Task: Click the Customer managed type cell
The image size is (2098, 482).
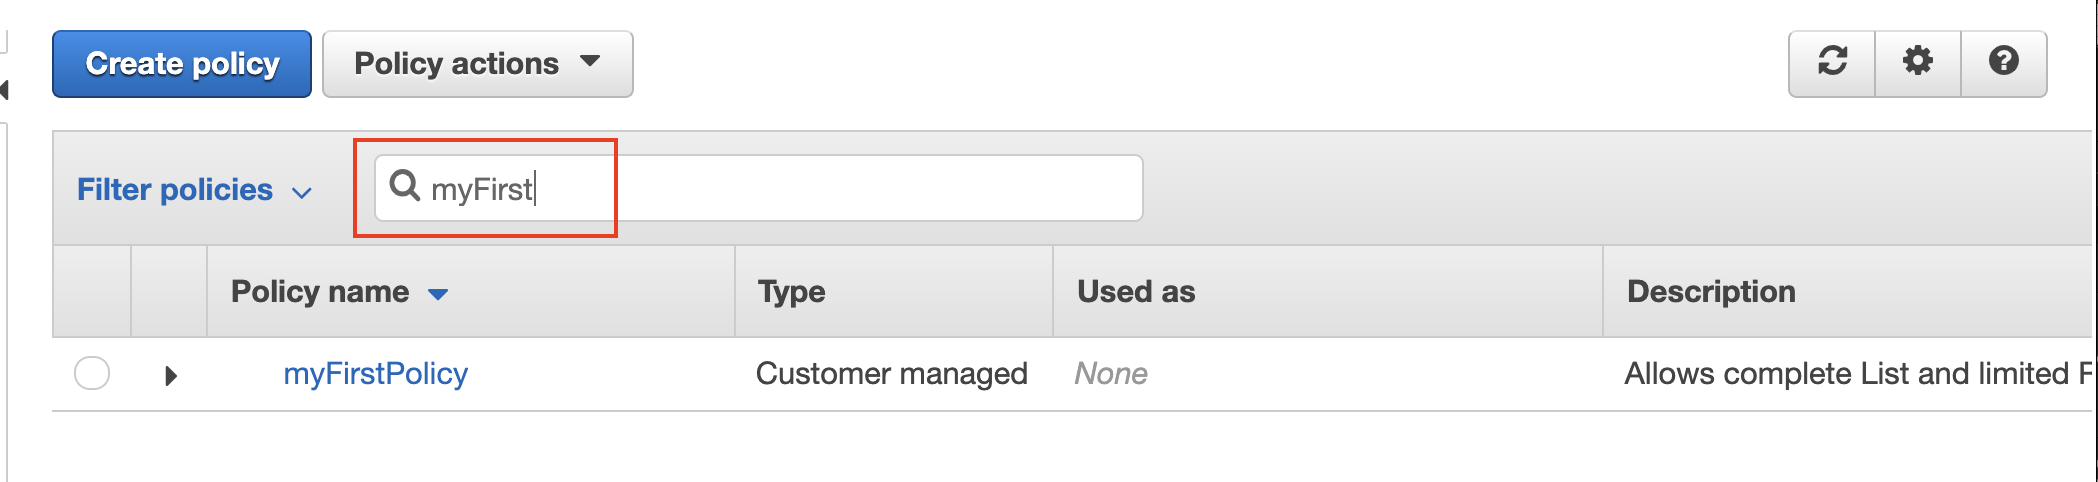Action: (891, 374)
